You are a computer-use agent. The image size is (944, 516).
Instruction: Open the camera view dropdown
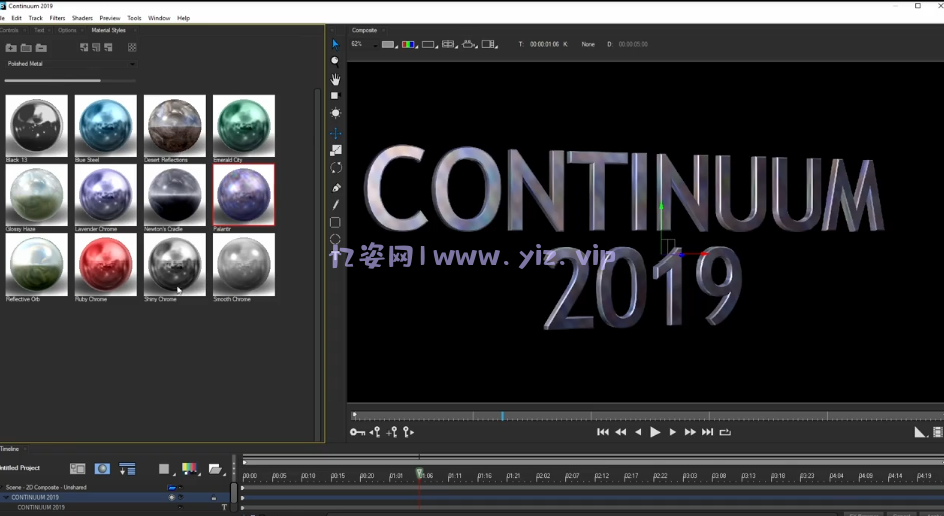[x=469, y=45]
